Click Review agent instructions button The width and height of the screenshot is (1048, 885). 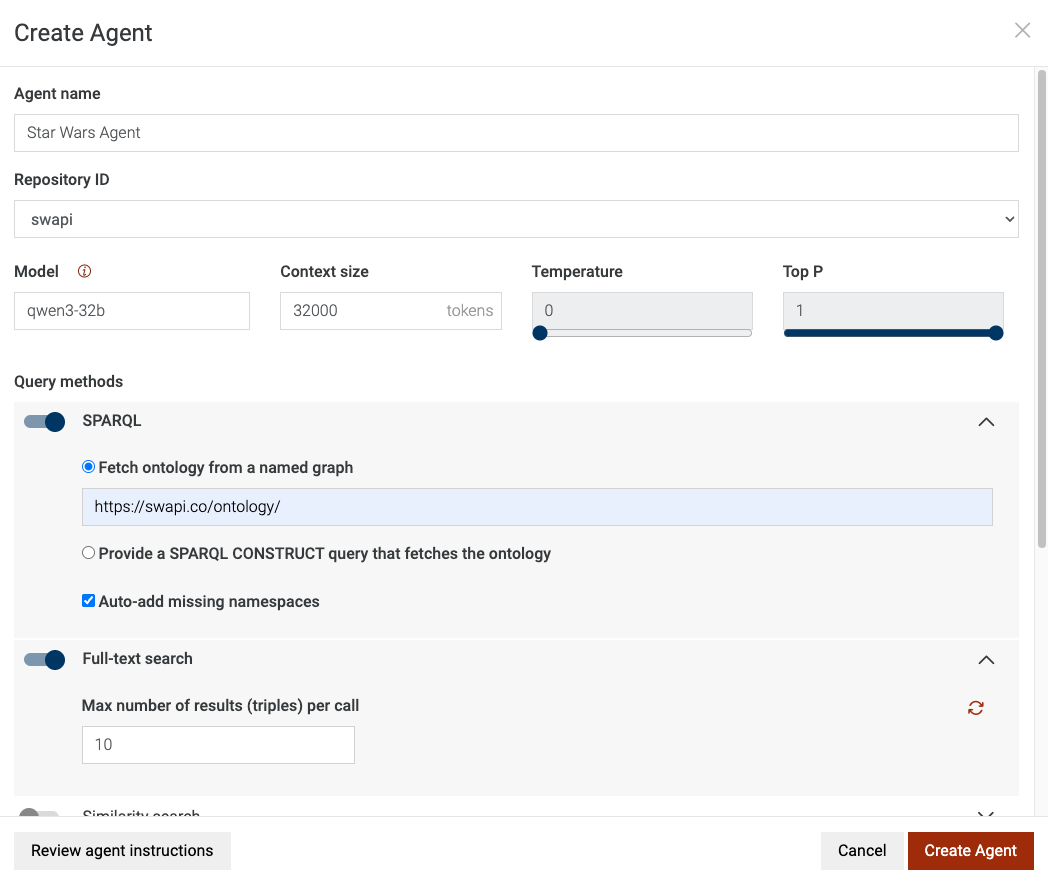122,850
